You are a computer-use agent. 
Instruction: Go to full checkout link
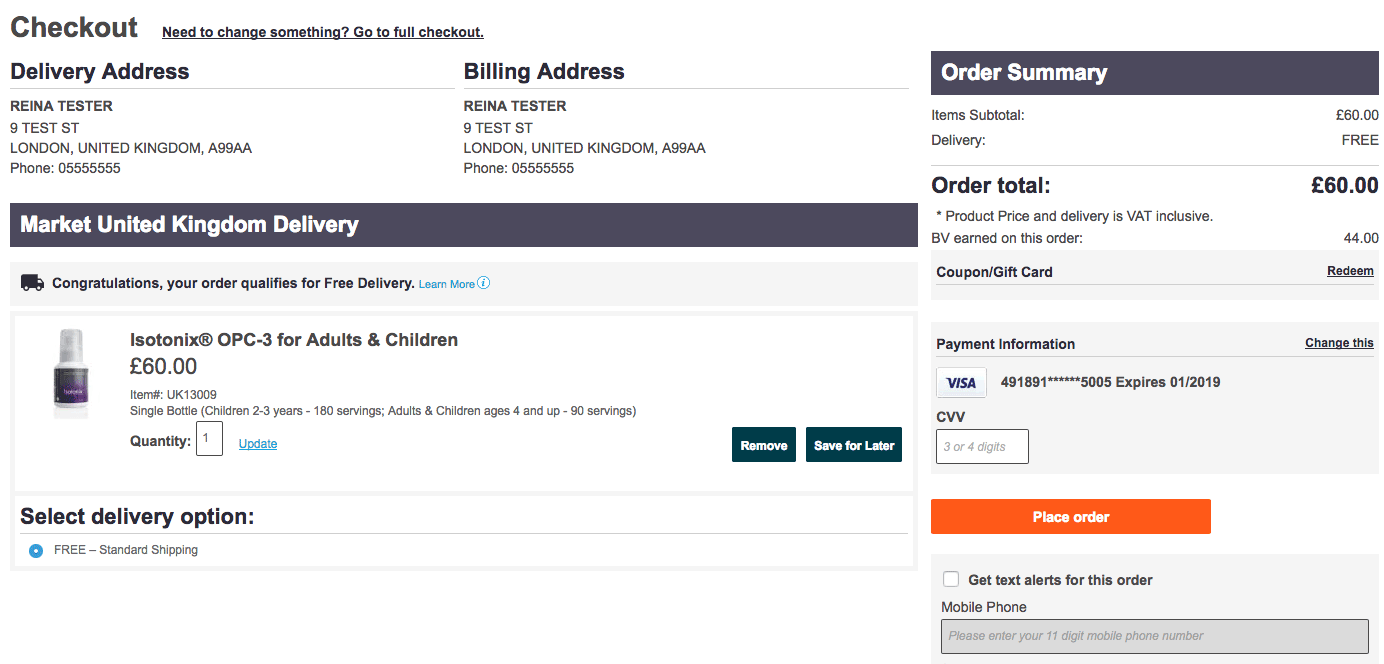pos(322,32)
